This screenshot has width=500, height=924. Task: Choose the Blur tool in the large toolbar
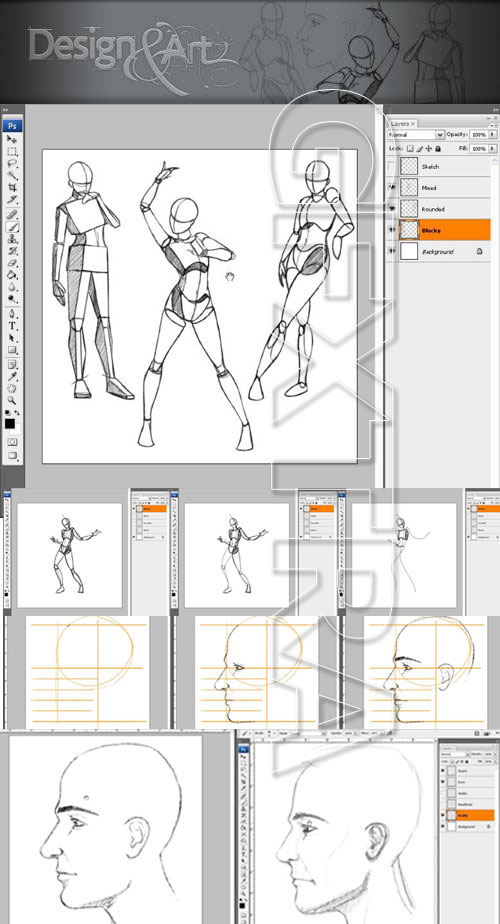[x=12, y=288]
